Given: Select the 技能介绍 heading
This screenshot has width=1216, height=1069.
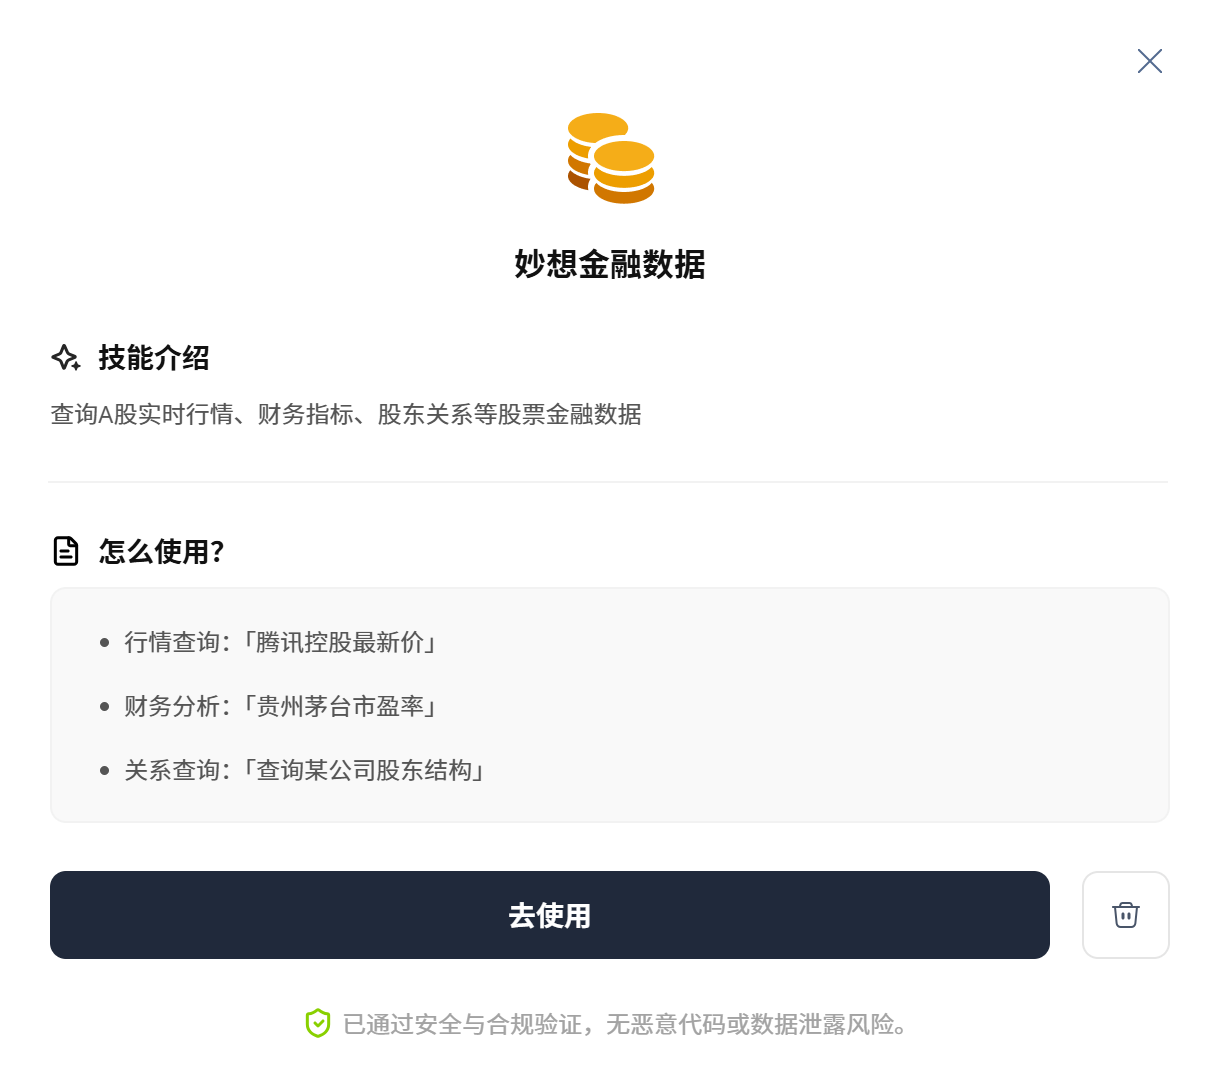Looking at the screenshot, I should click(x=154, y=358).
